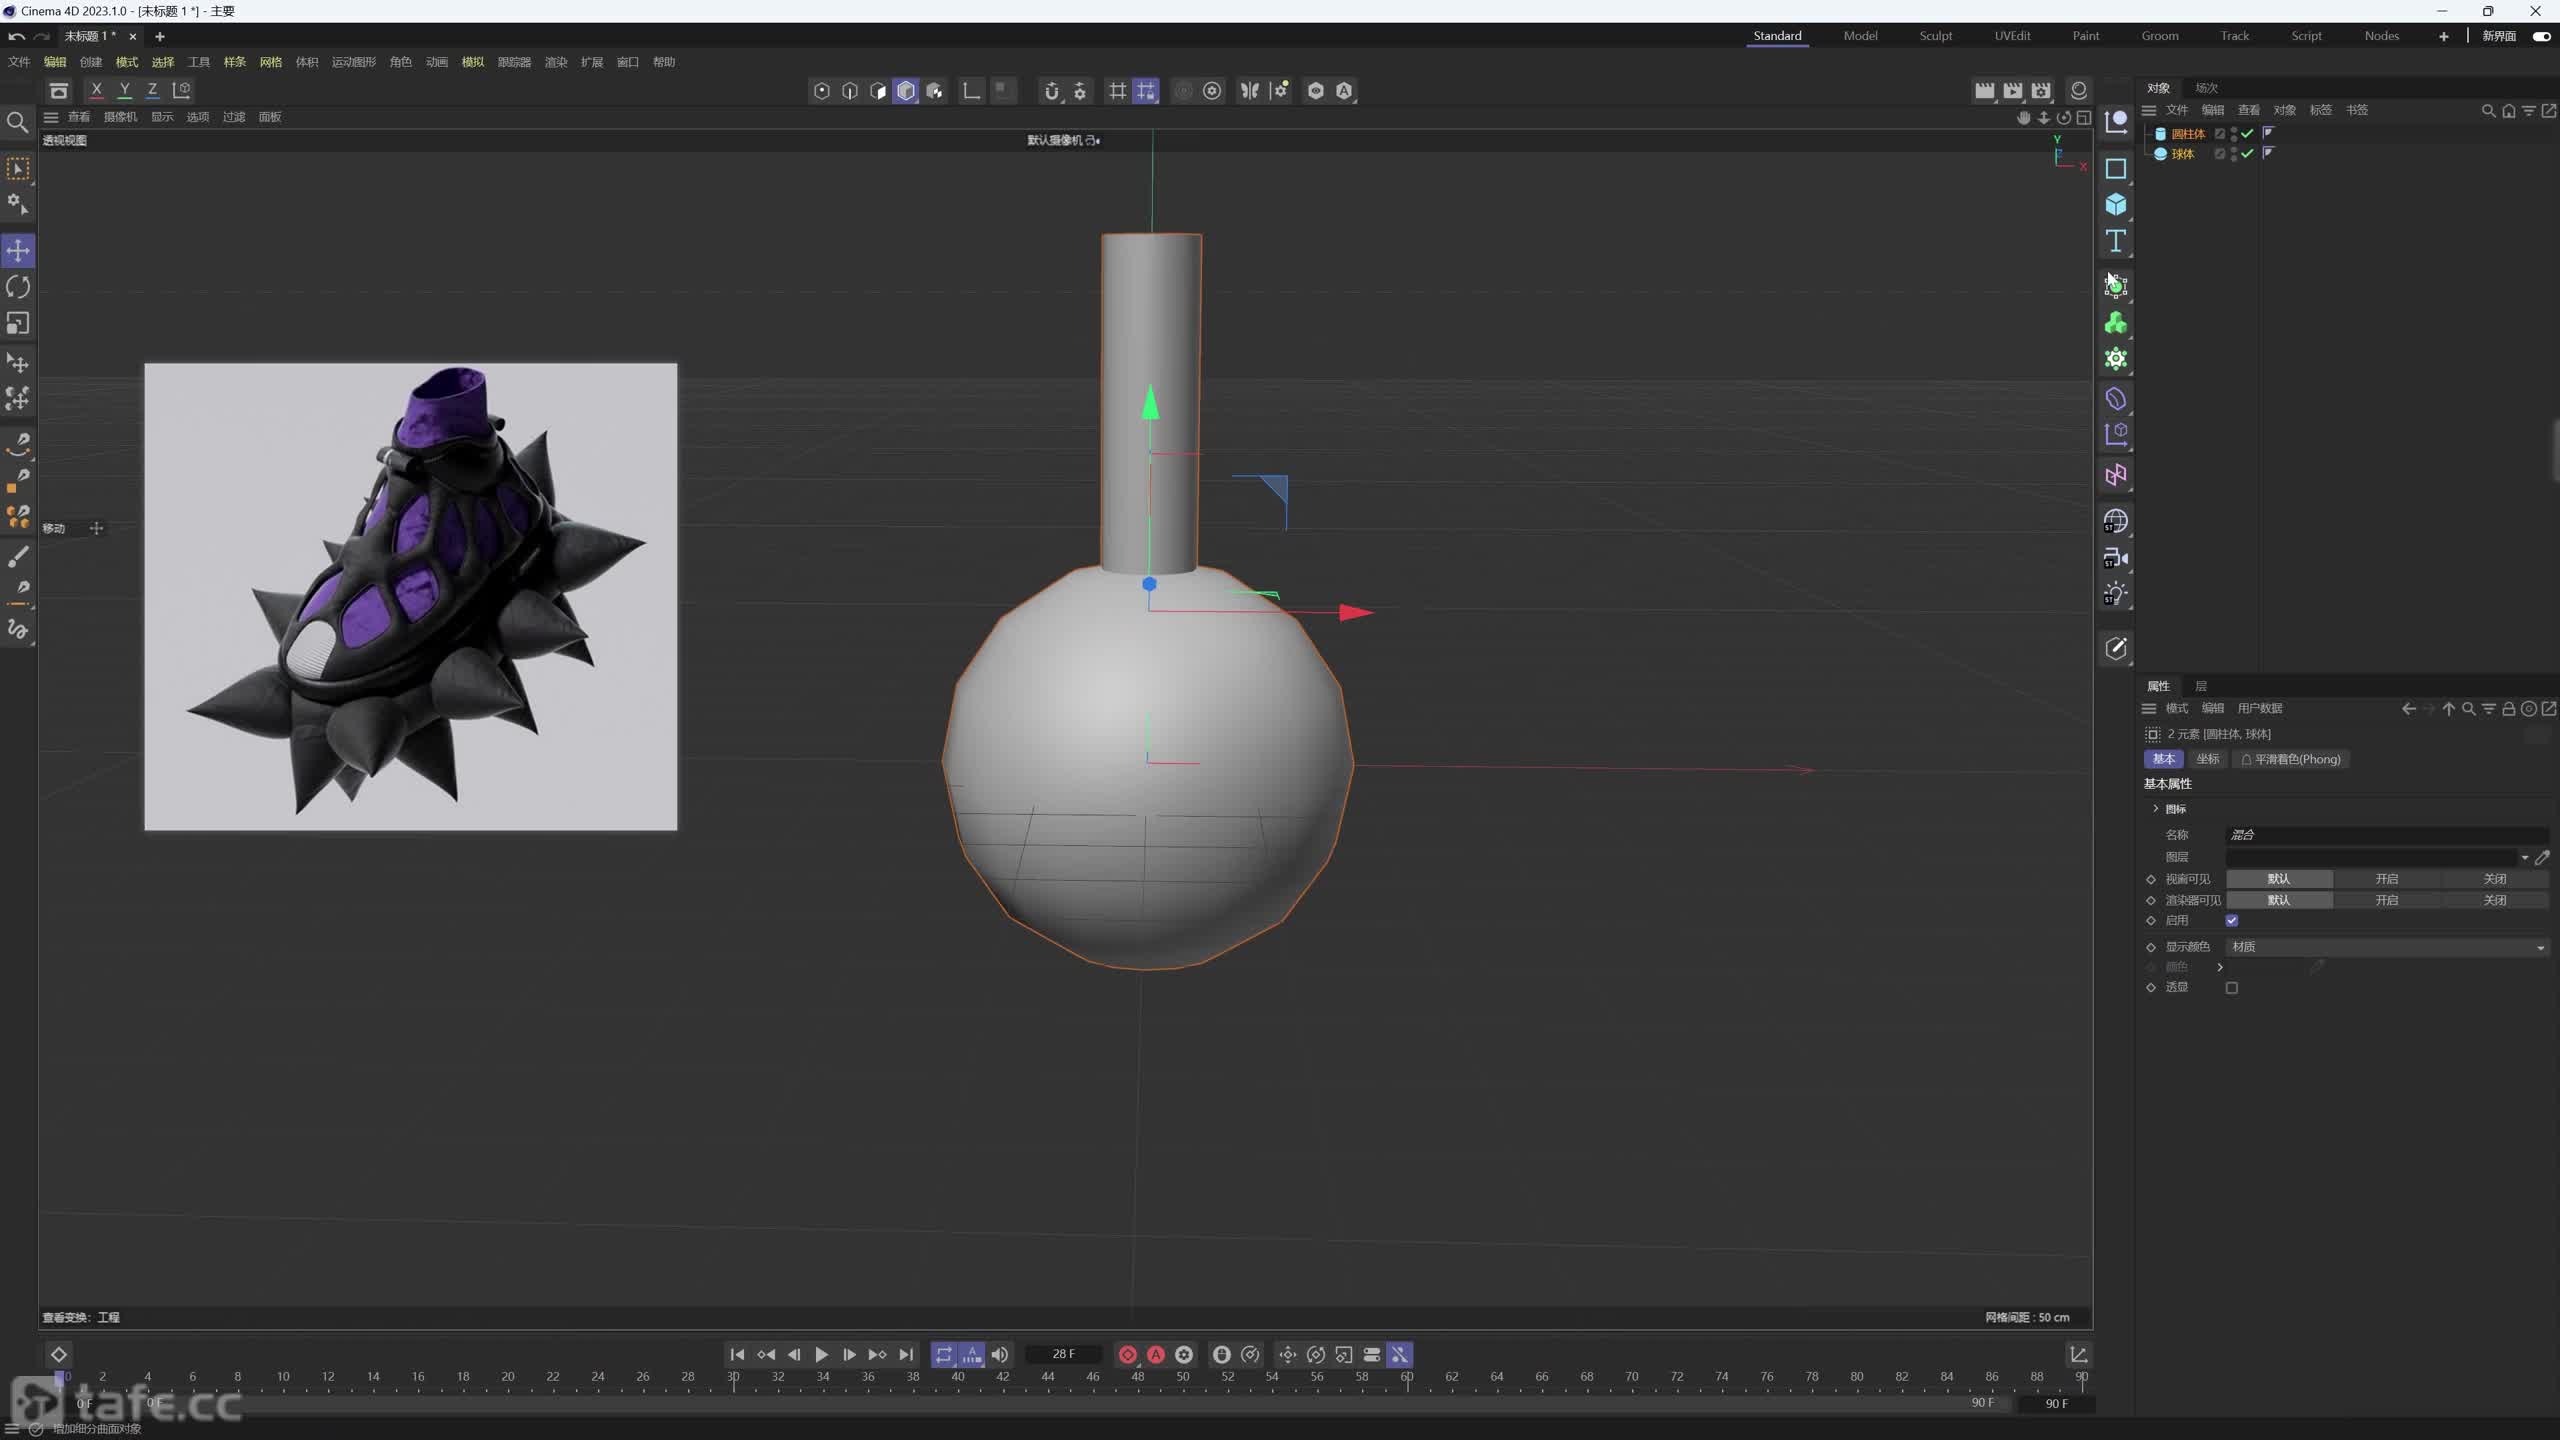Image resolution: width=2560 pixels, height=1440 pixels.
Task: Open the 文件 File menu
Action: [x=19, y=62]
